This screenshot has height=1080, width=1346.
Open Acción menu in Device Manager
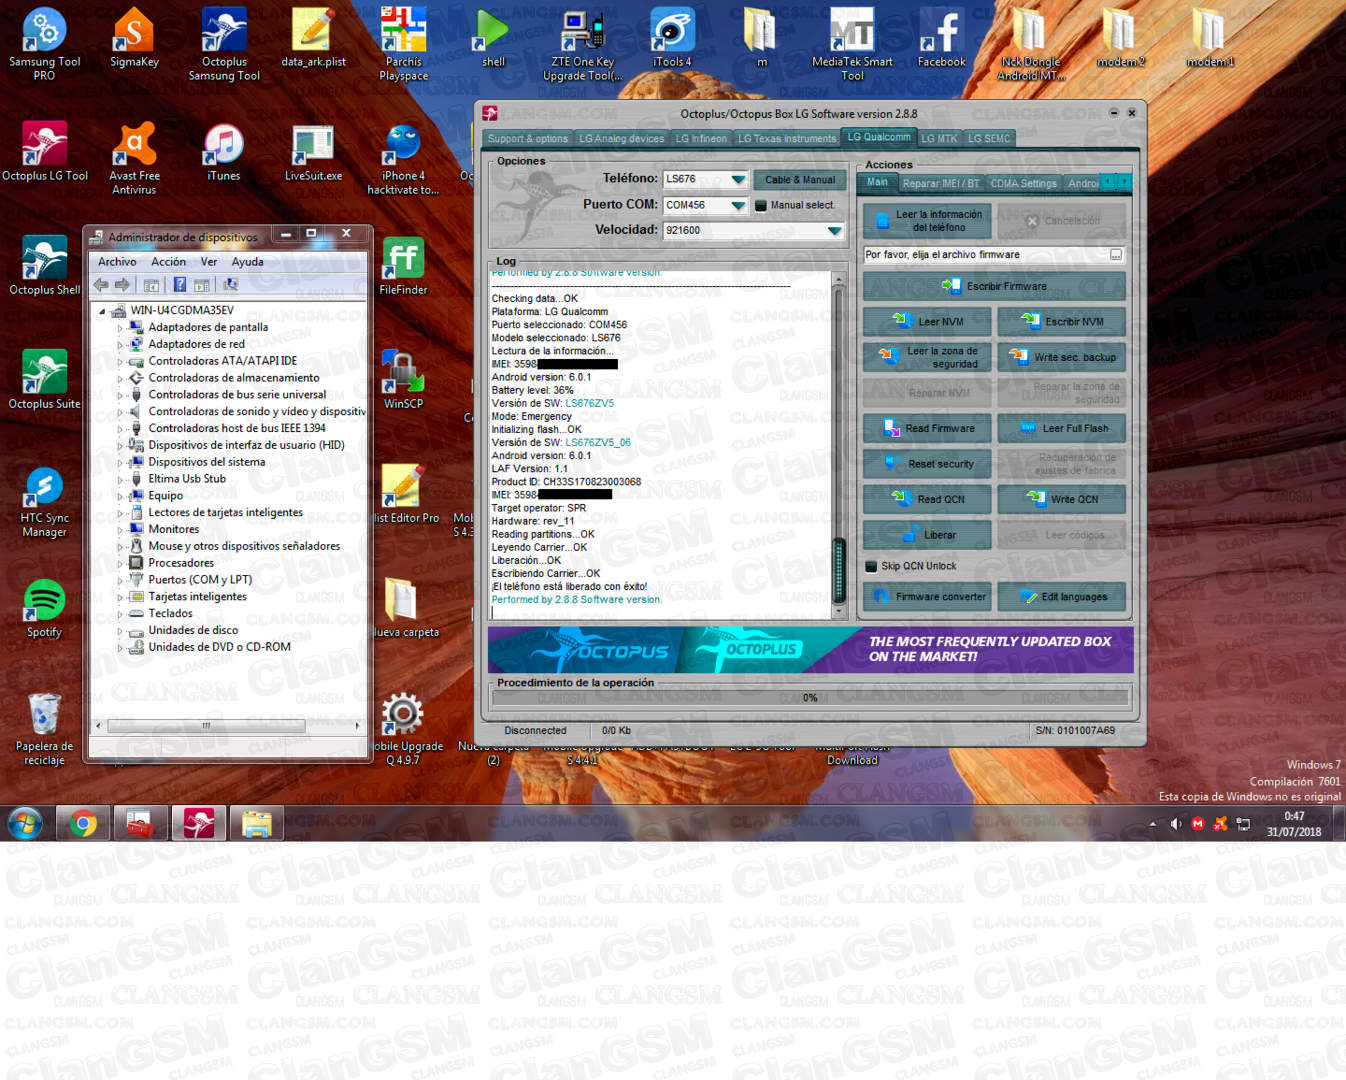(168, 262)
